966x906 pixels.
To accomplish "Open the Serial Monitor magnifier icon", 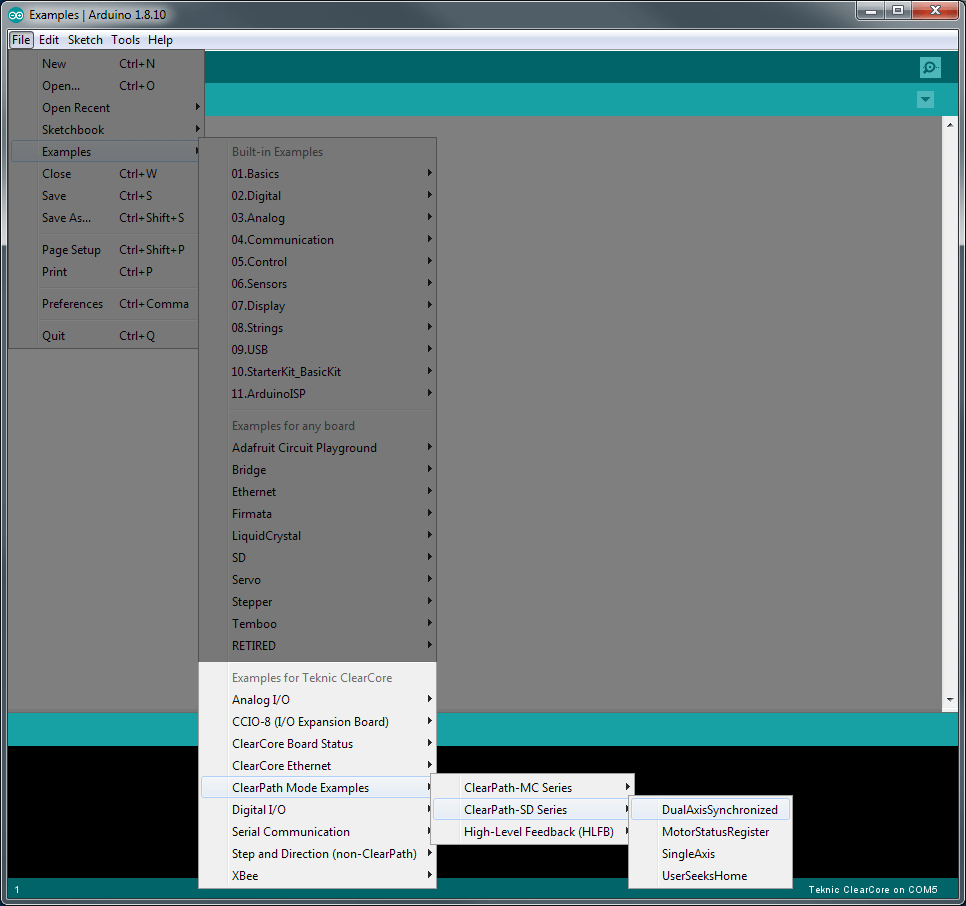I will coord(929,67).
